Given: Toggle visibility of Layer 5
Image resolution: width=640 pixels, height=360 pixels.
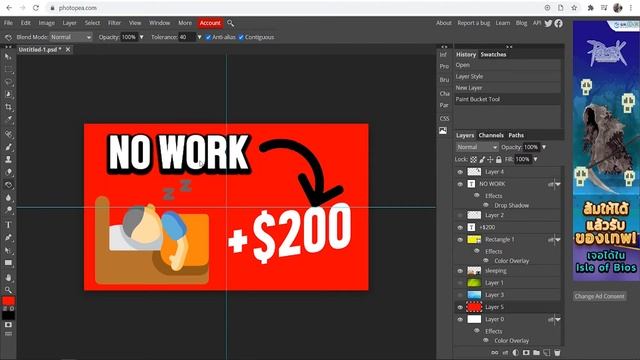Looking at the screenshot, I should click(460, 307).
